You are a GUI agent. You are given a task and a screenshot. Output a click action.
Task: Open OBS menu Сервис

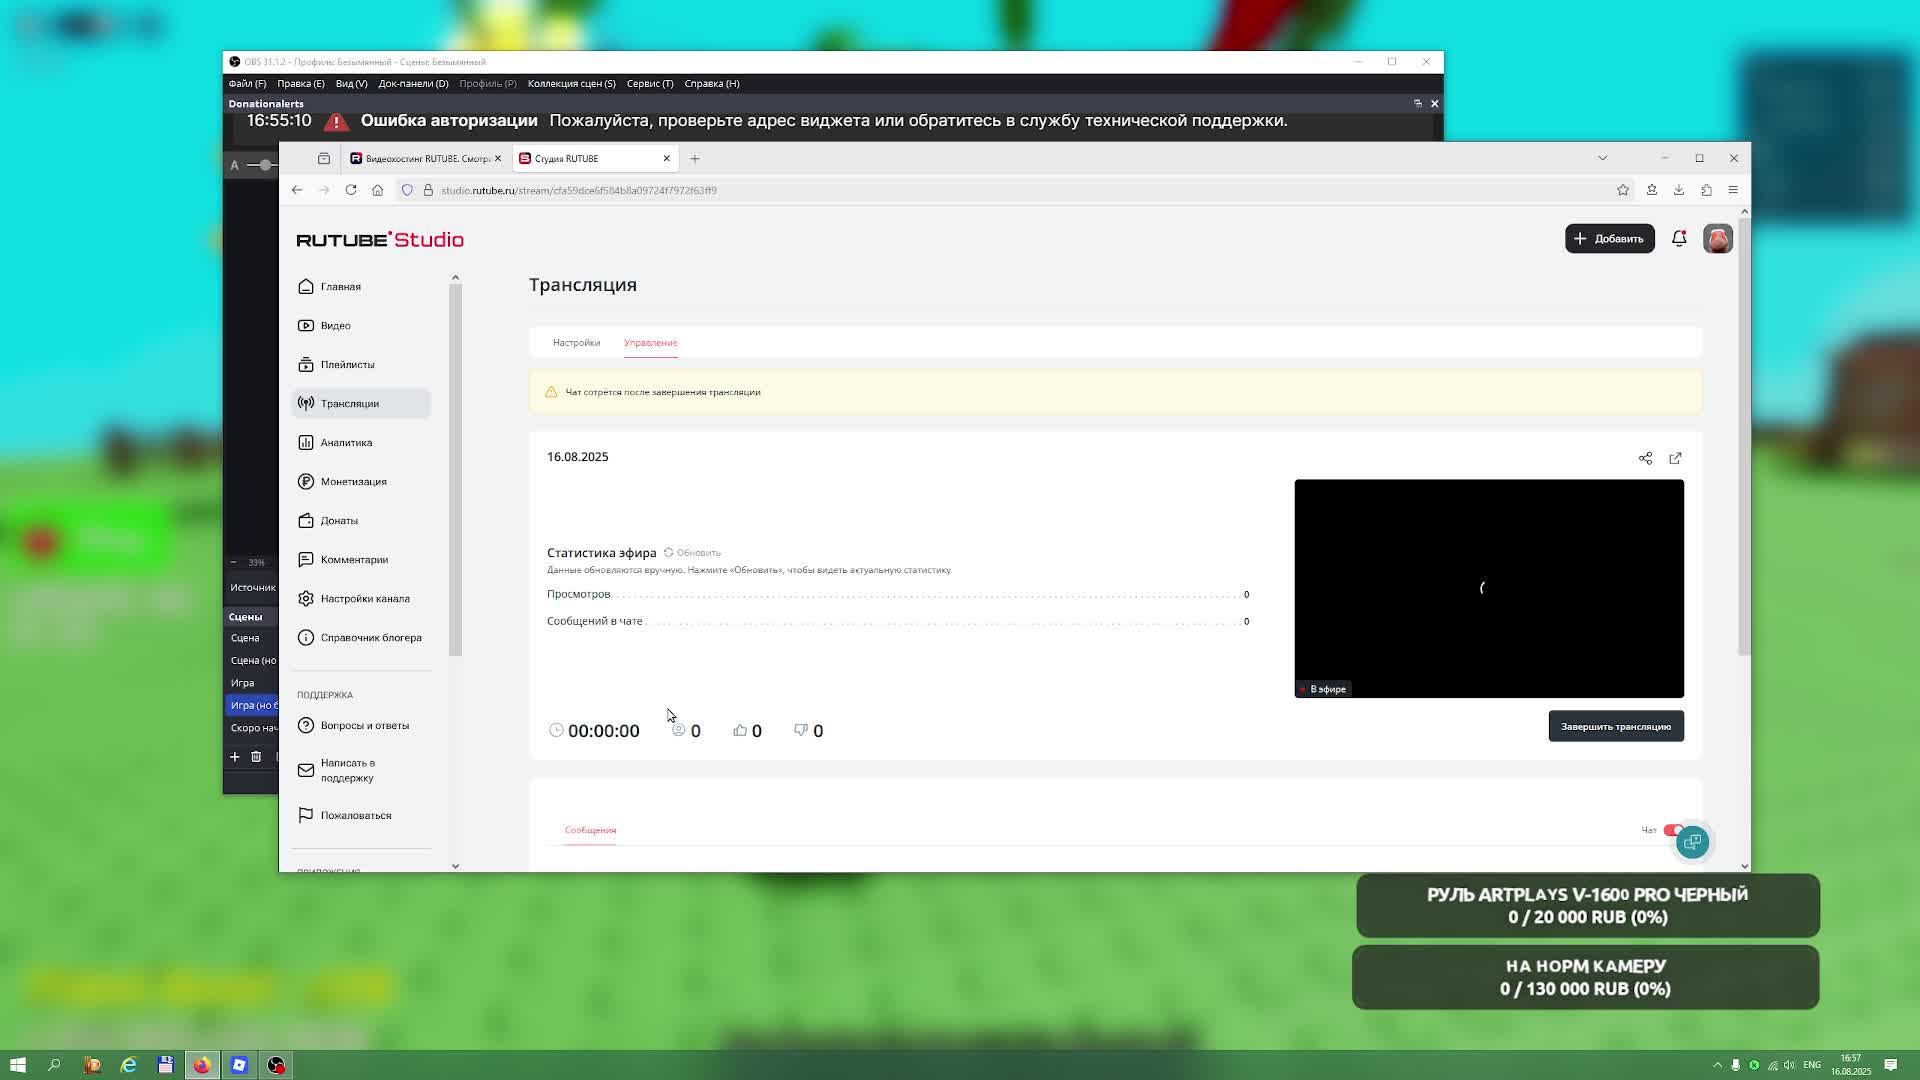[649, 84]
